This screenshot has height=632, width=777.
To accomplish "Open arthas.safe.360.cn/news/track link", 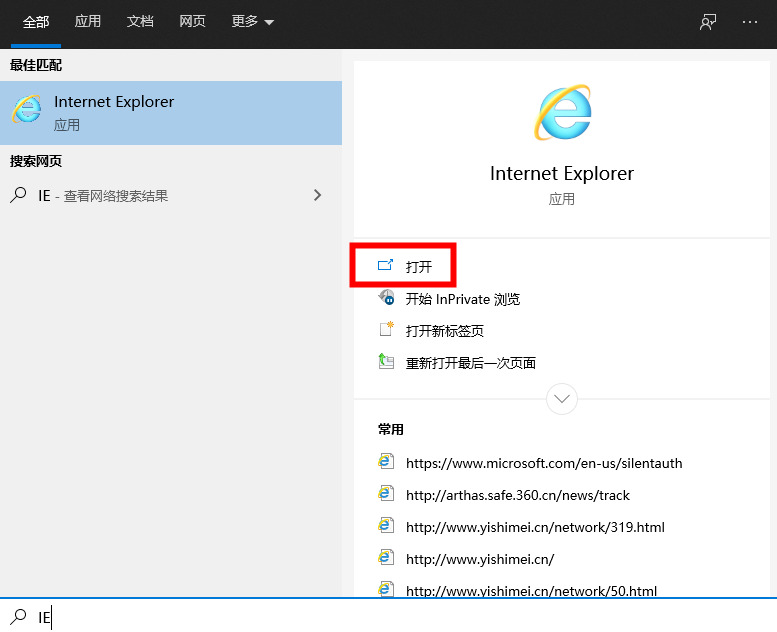I will pos(518,495).
